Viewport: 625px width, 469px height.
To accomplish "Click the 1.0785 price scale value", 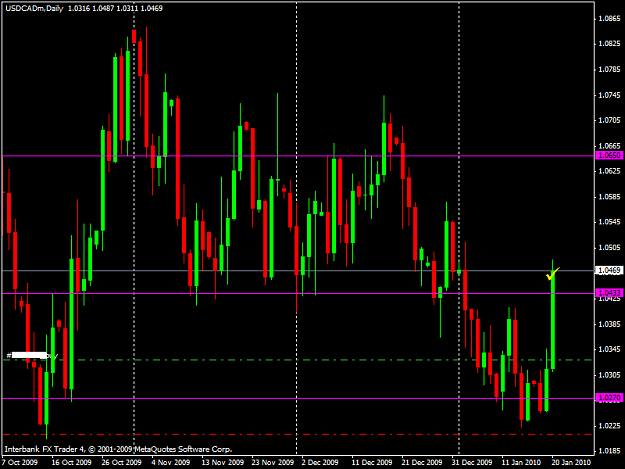I will pos(610,69).
